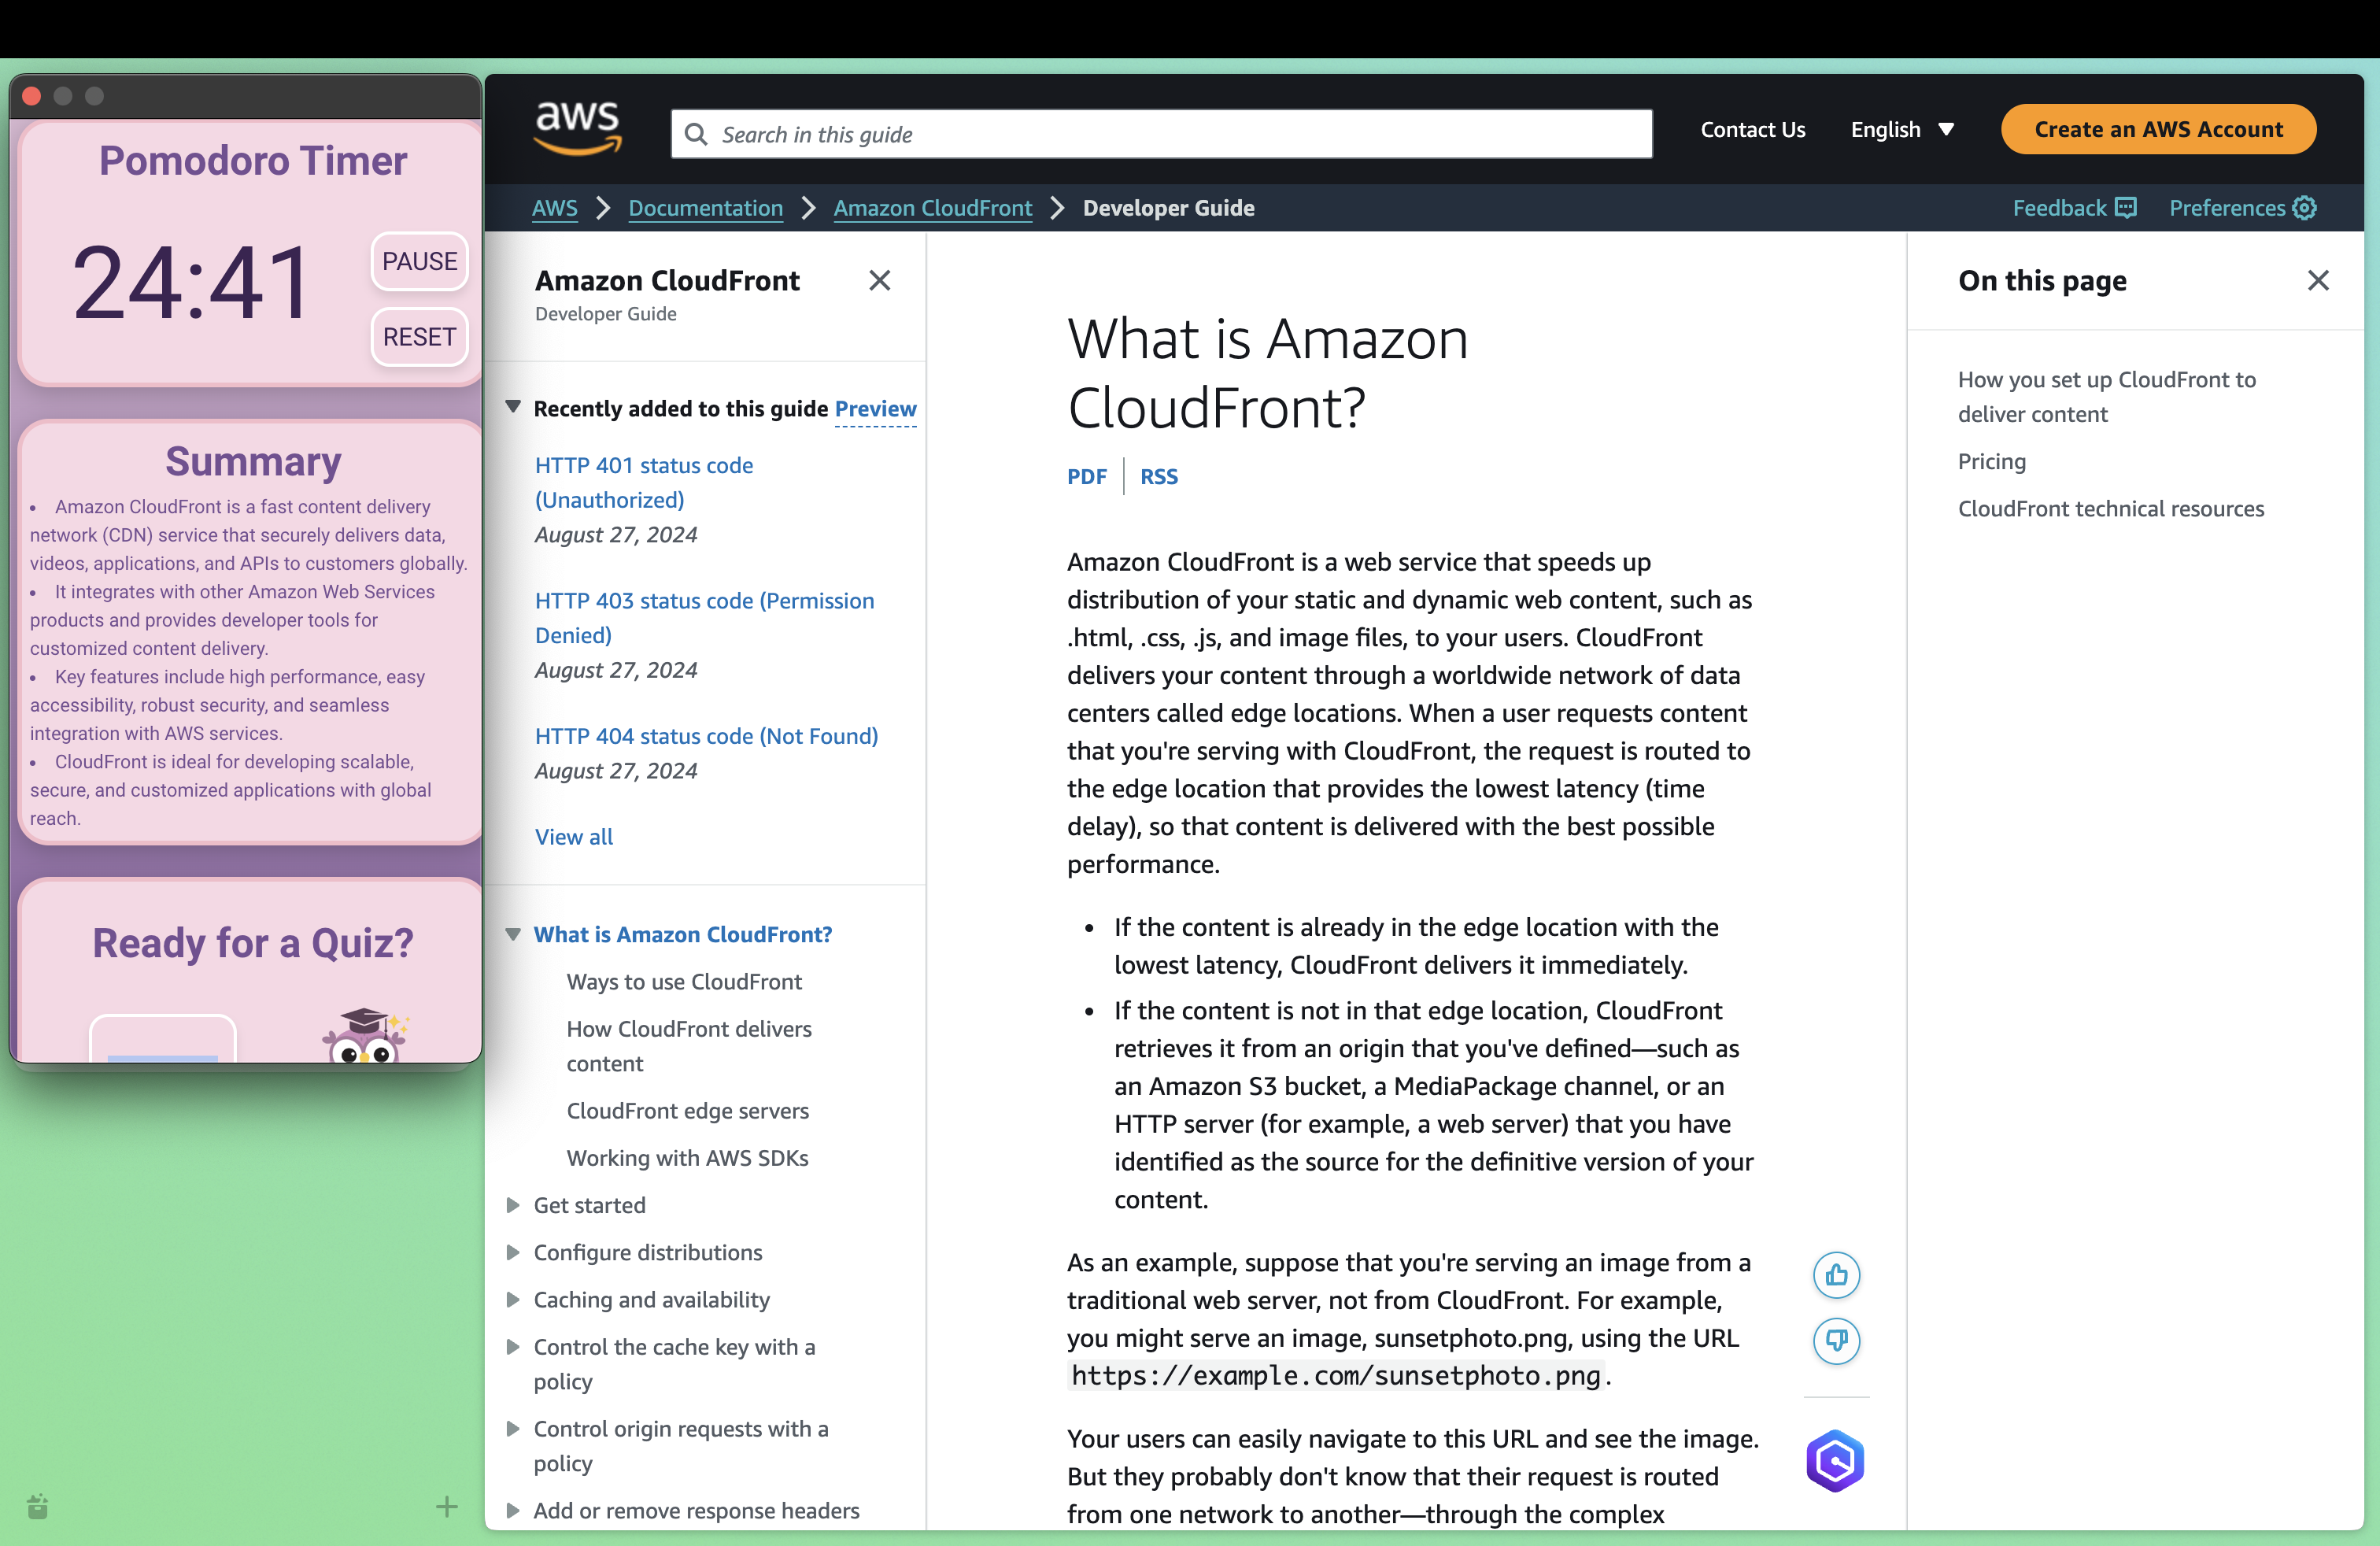Click the Feedback speech bubble icon
Screen dimensions: 2380x1546
click(x=2126, y=208)
